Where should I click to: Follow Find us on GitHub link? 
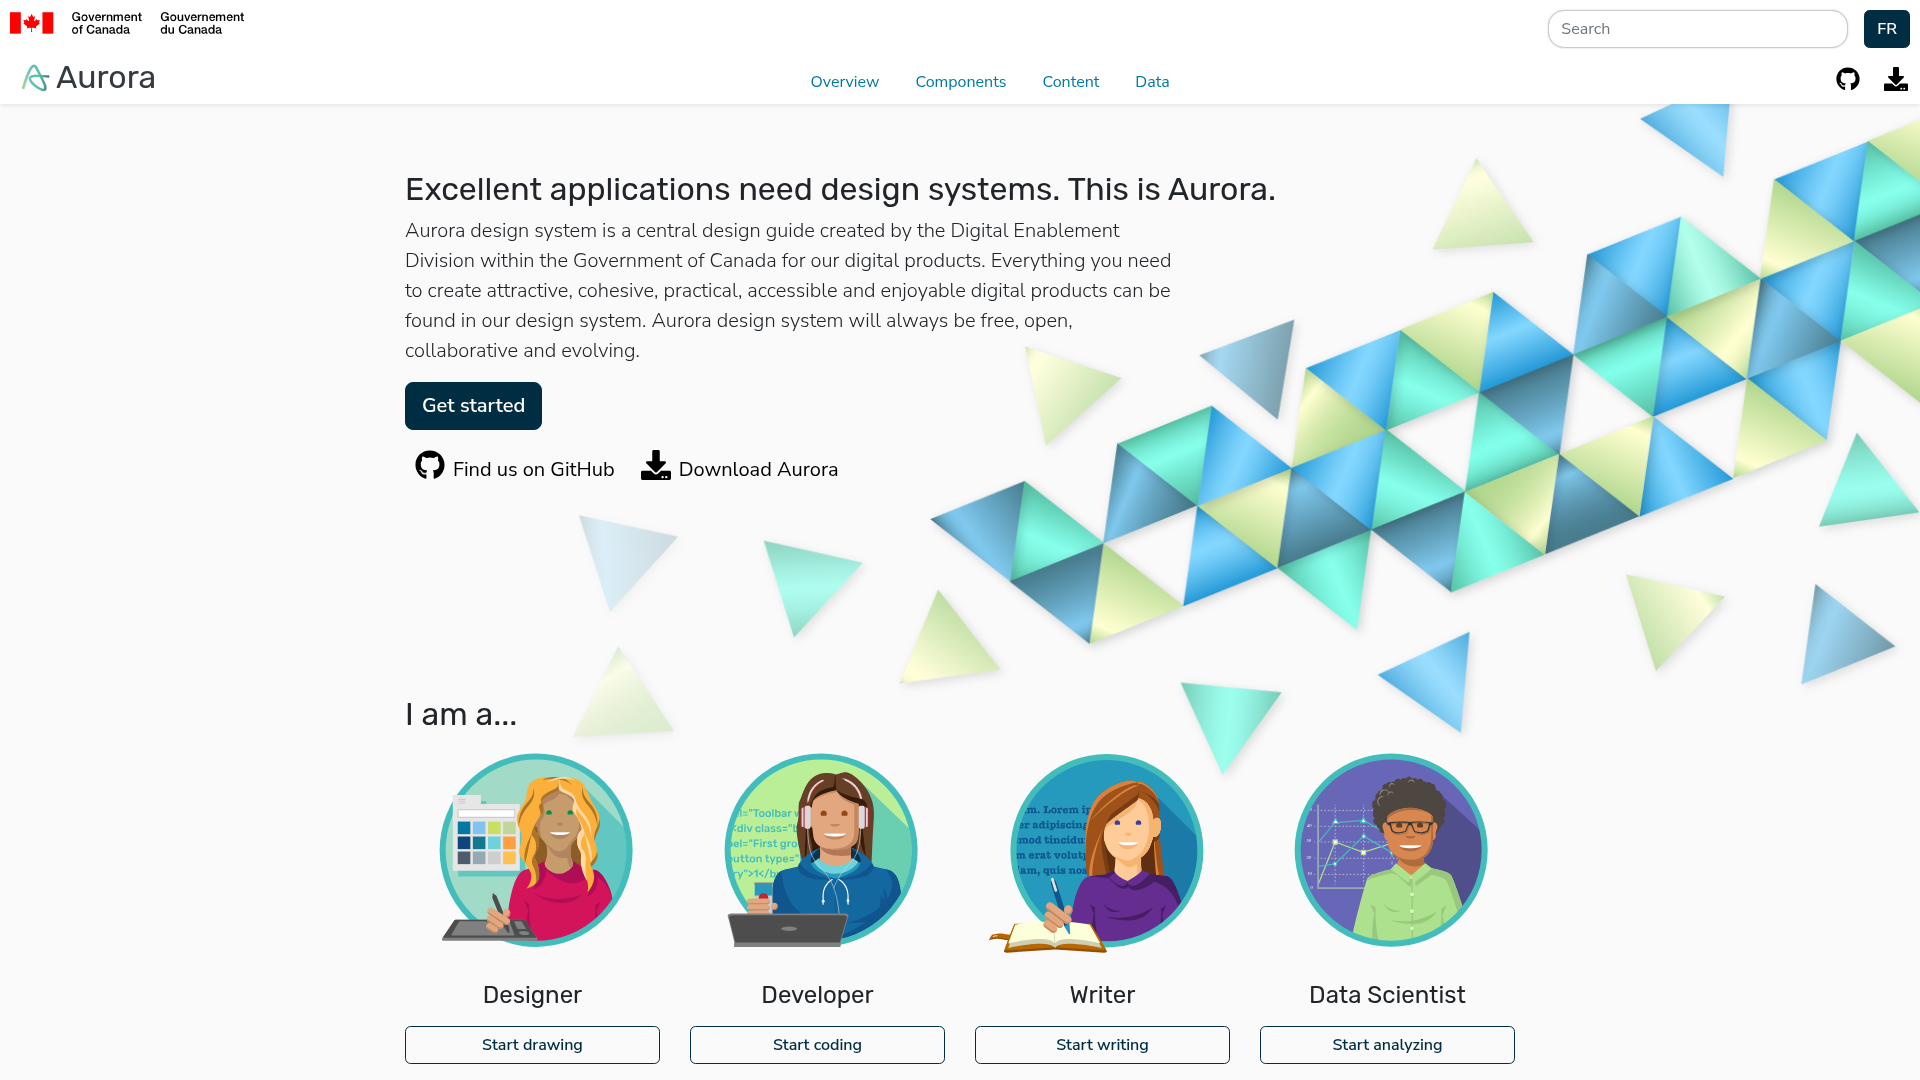[x=515, y=467]
